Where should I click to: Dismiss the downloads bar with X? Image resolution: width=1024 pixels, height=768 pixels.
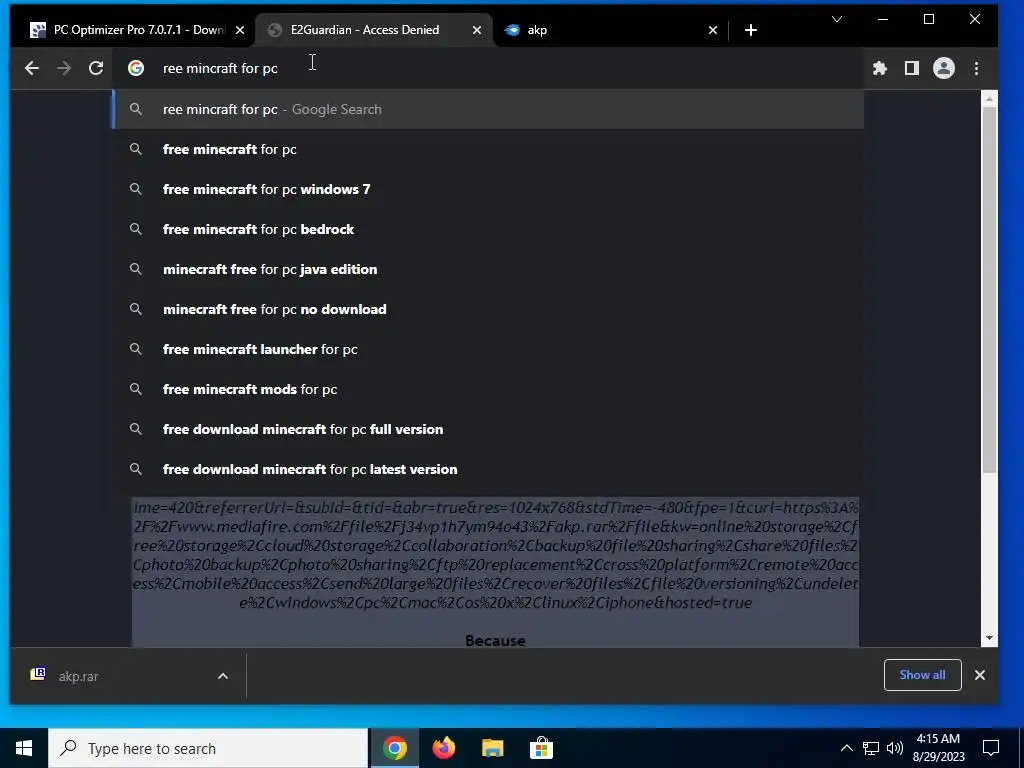(980, 675)
